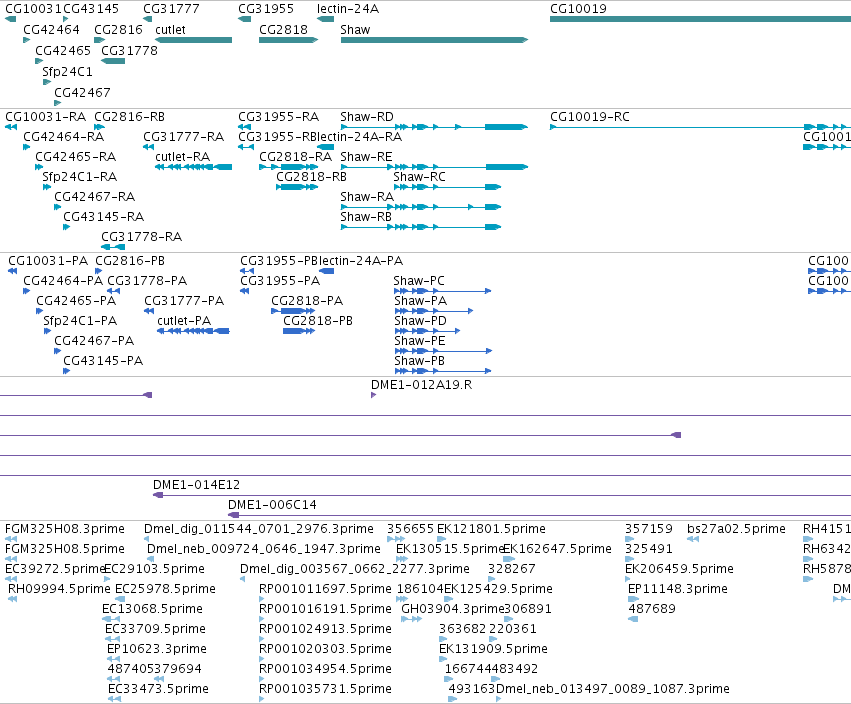
Task: Click the EK131909.5prime EST label
Action: pos(493,649)
